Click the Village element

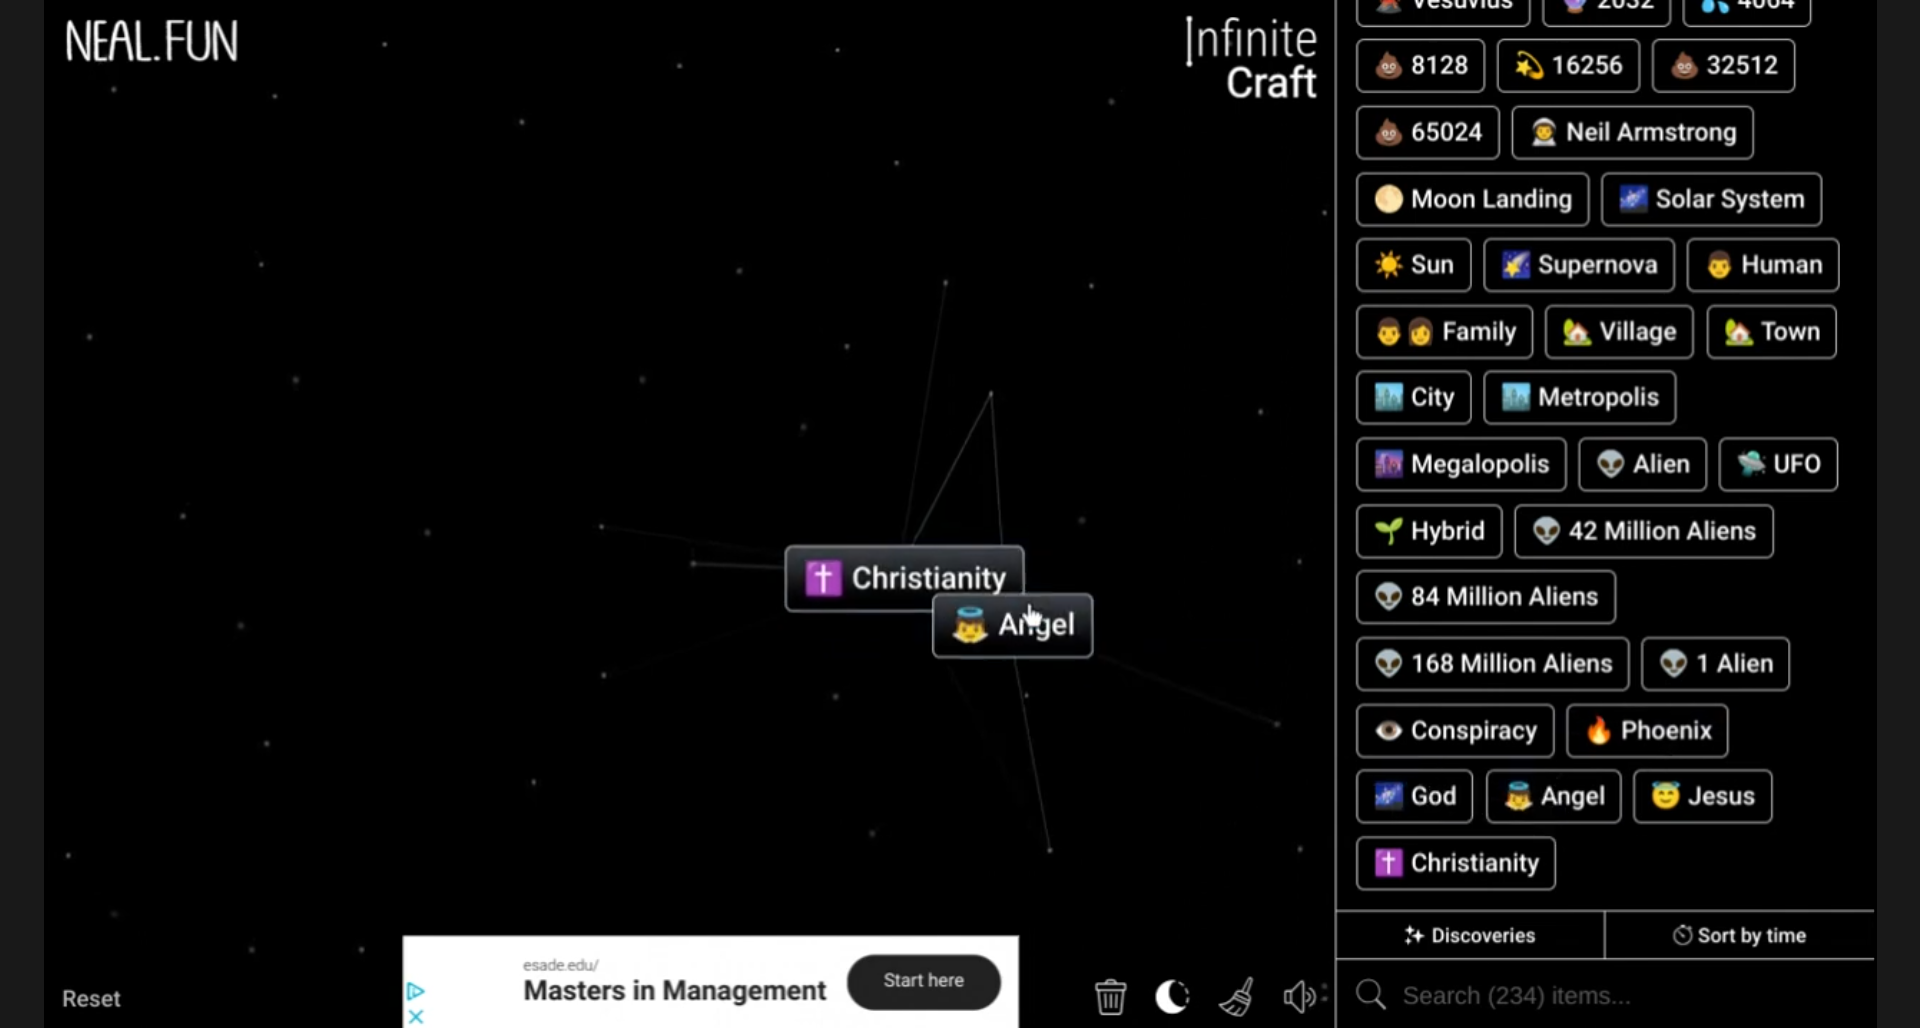click(x=1619, y=332)
